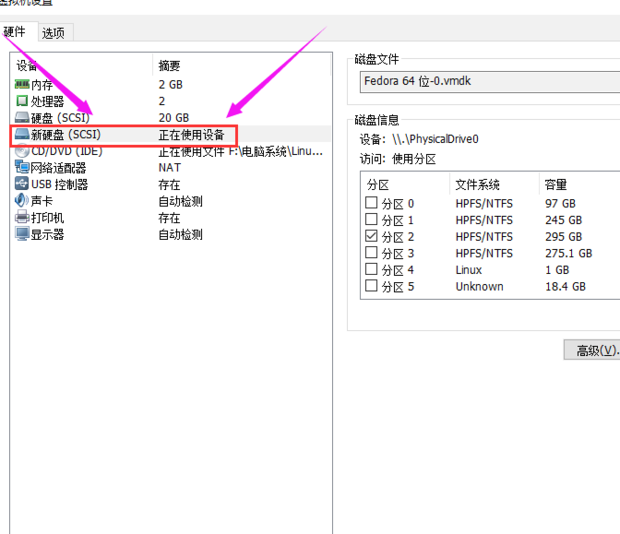
Task: Click the 硬盘 (SCSI) hard disk icon
Action: [x=22, y=117]
